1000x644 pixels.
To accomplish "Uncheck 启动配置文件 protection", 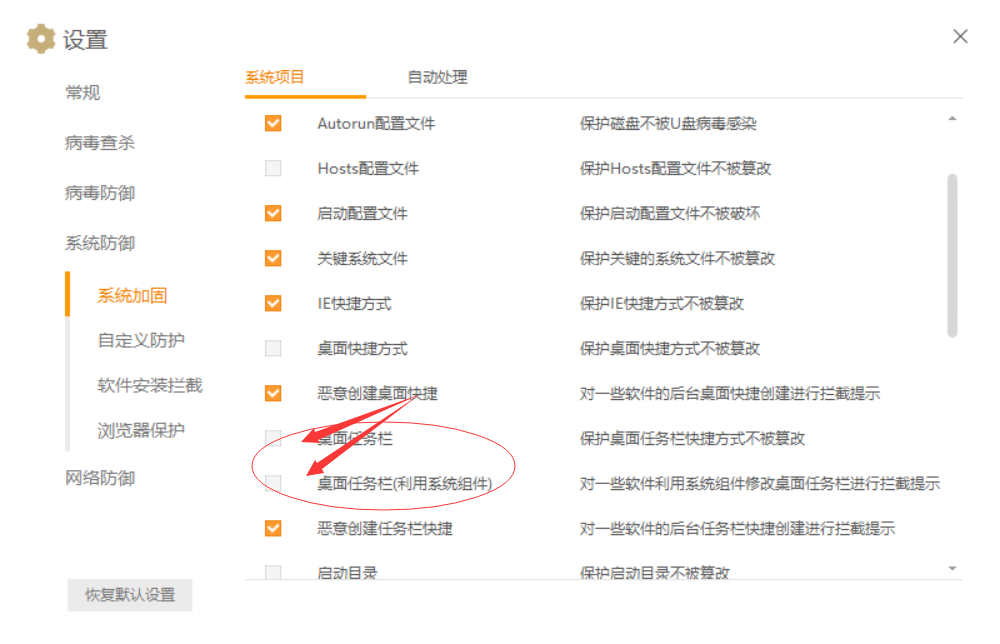I will coord(272,213).
